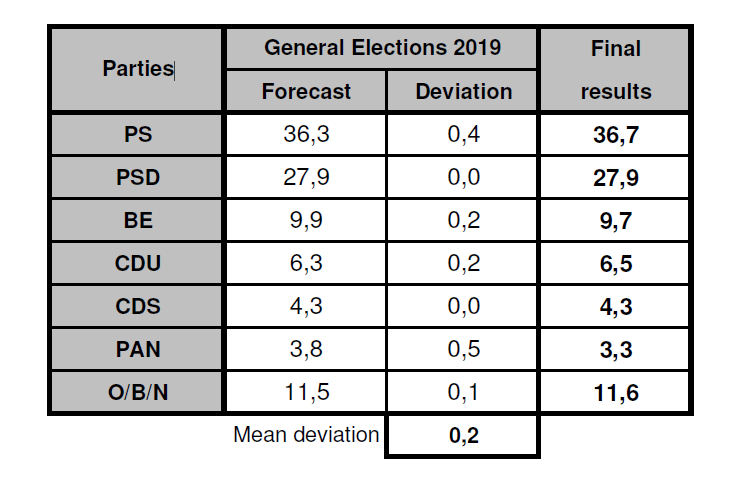
Task: Select the Final results header cell
Action: [x=615, y=69]
